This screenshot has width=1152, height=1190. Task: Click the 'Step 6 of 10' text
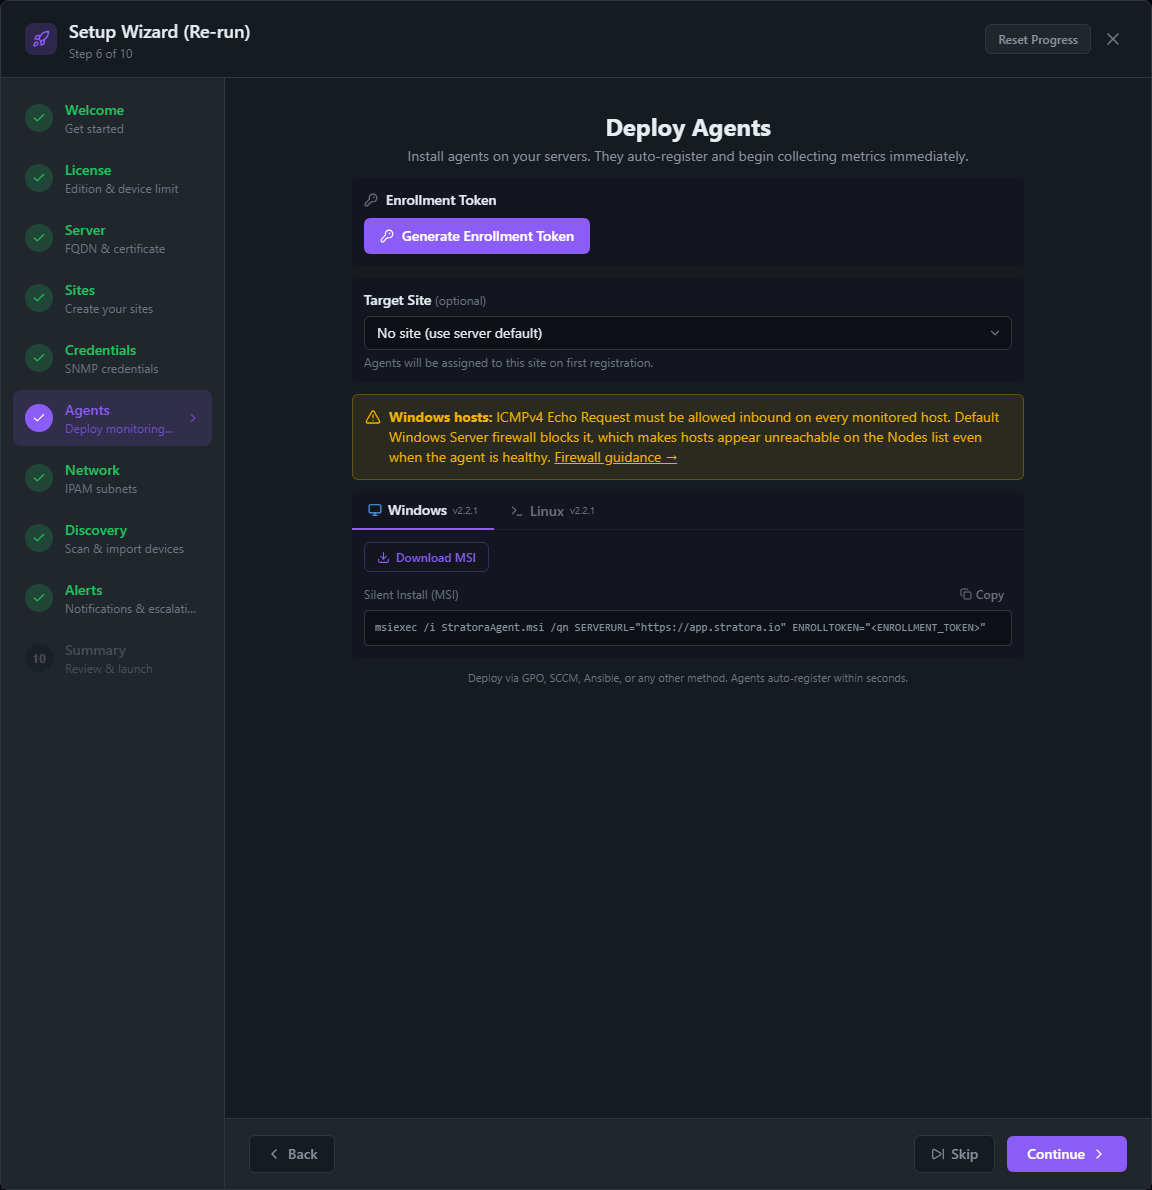[100, 54]
